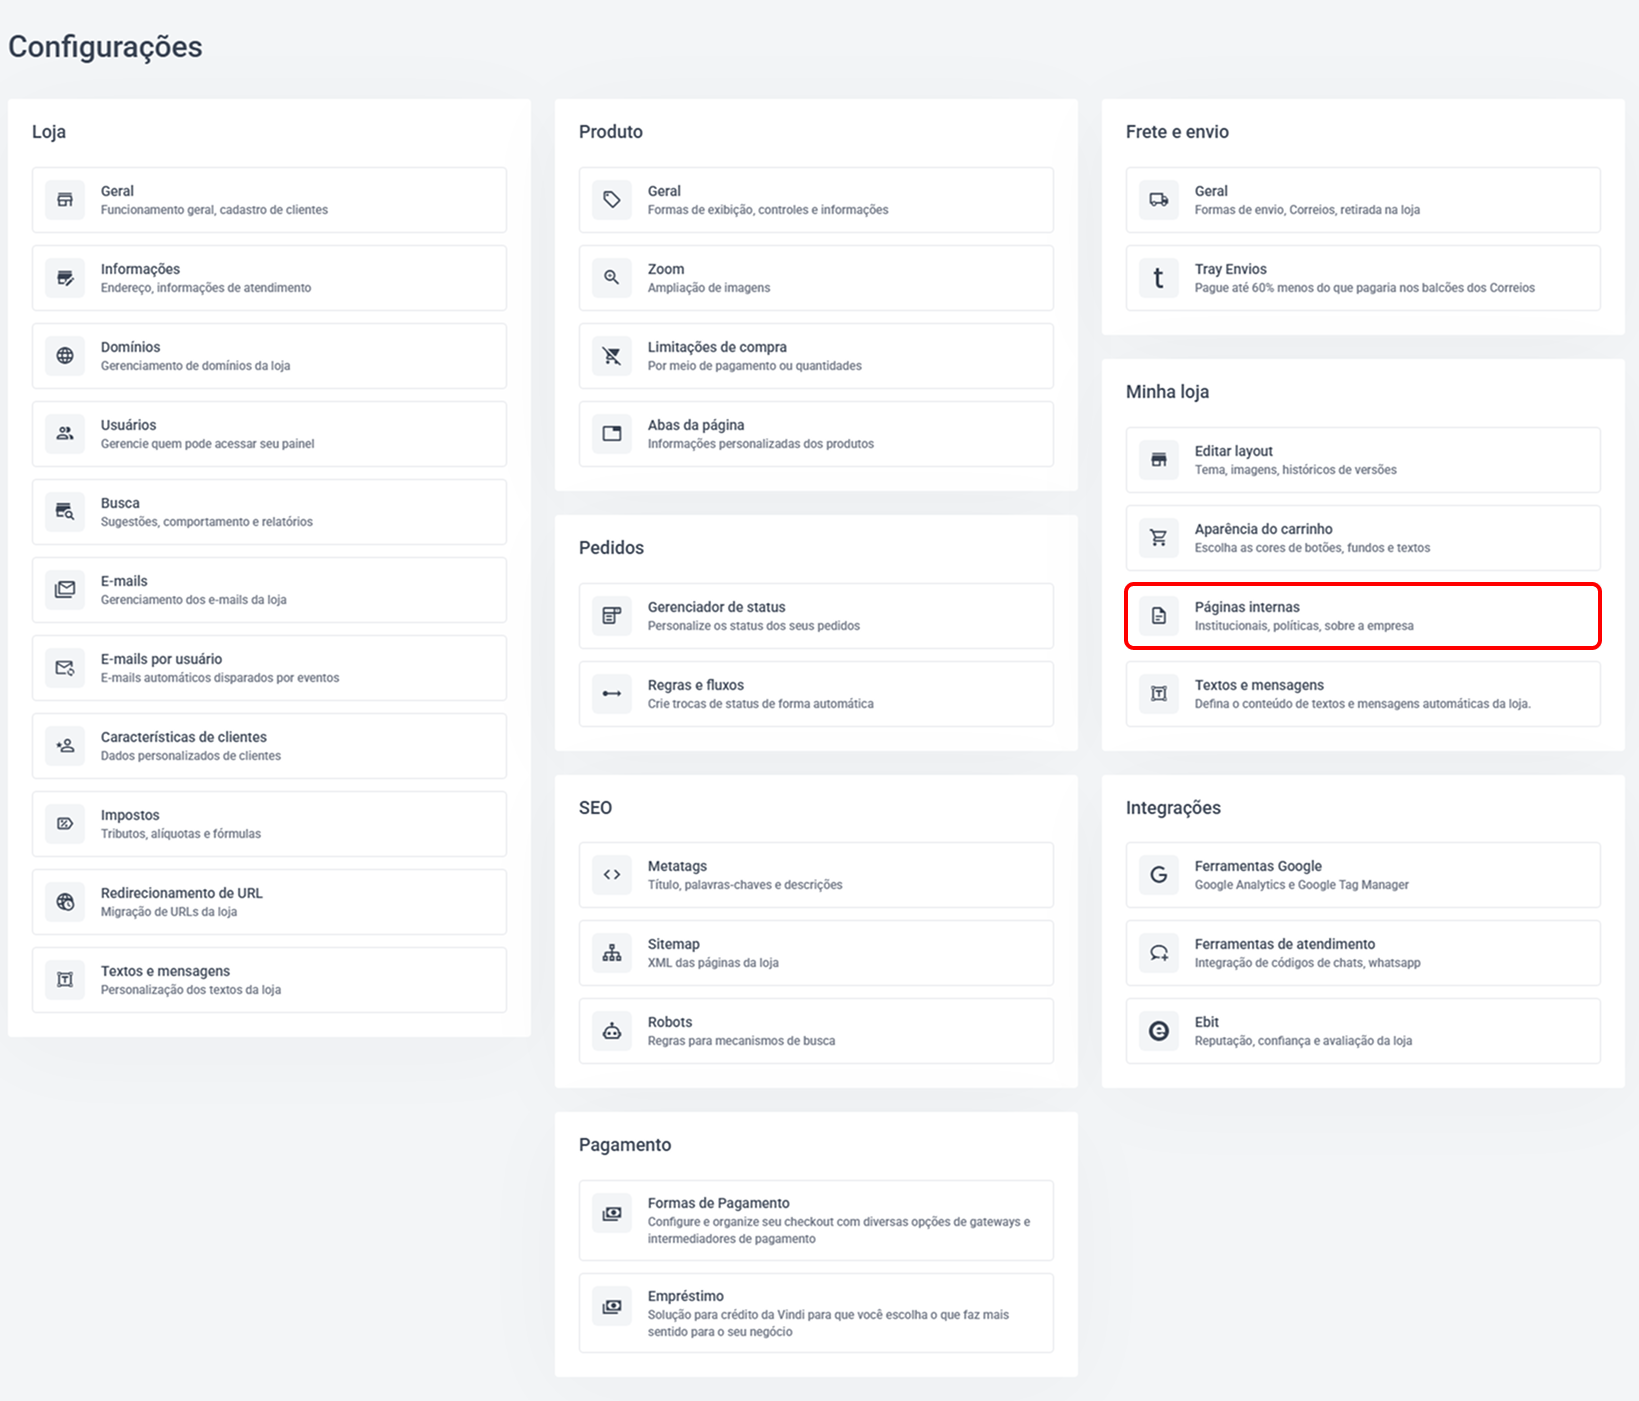Click the store icon for Editar layout
This screenshot has width=1639, height=1401.
click(1159, 460)
